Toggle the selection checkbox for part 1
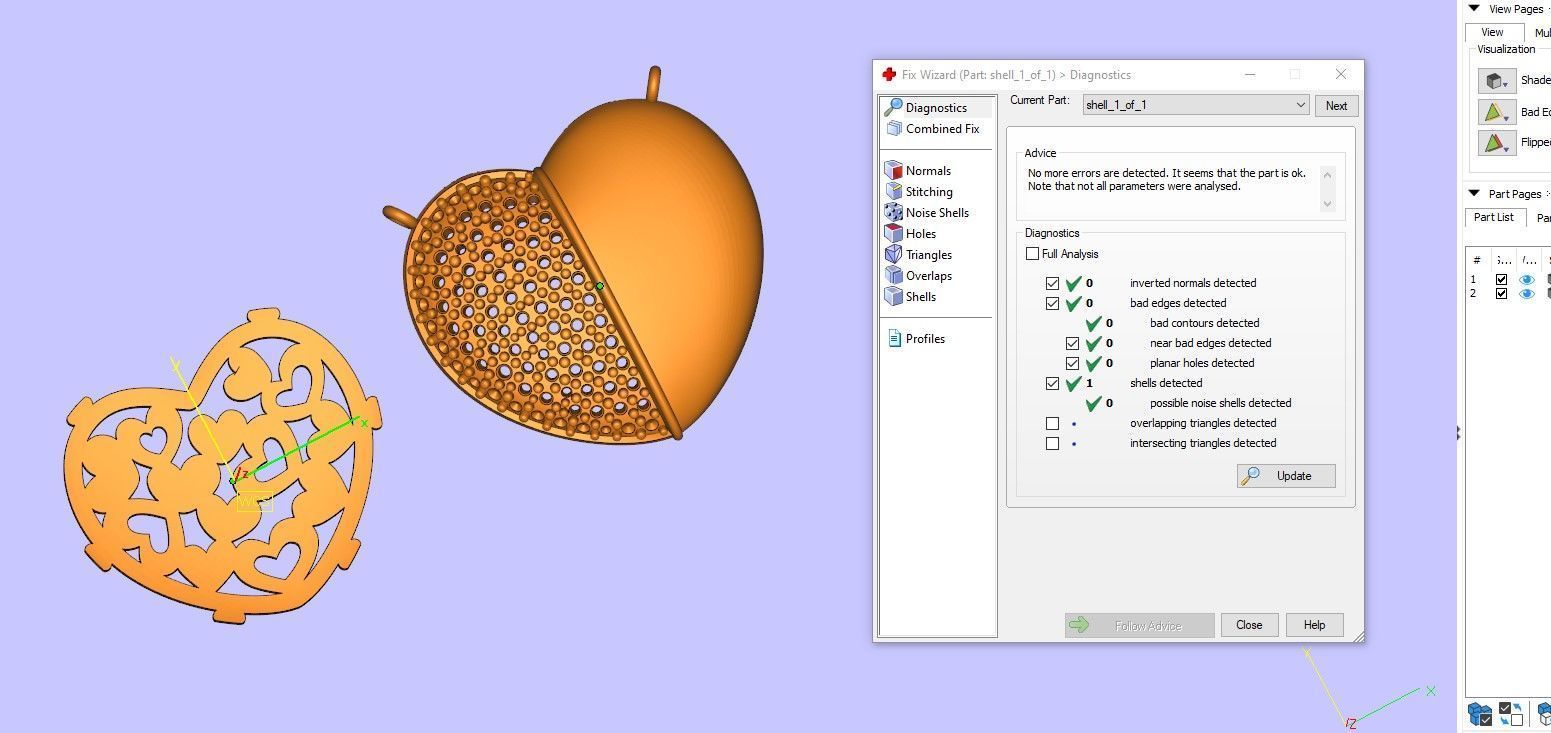This screenshot has width=1551, height=733. [x=1501, y=280]
